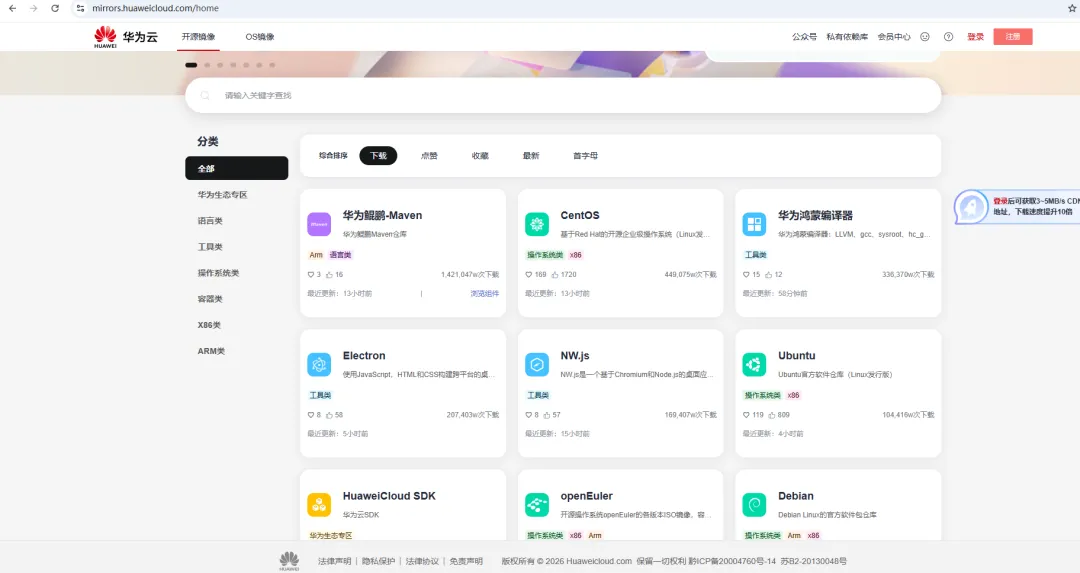Open the Debian swirl icon
1080x573 pixels.
pos(754,505)
